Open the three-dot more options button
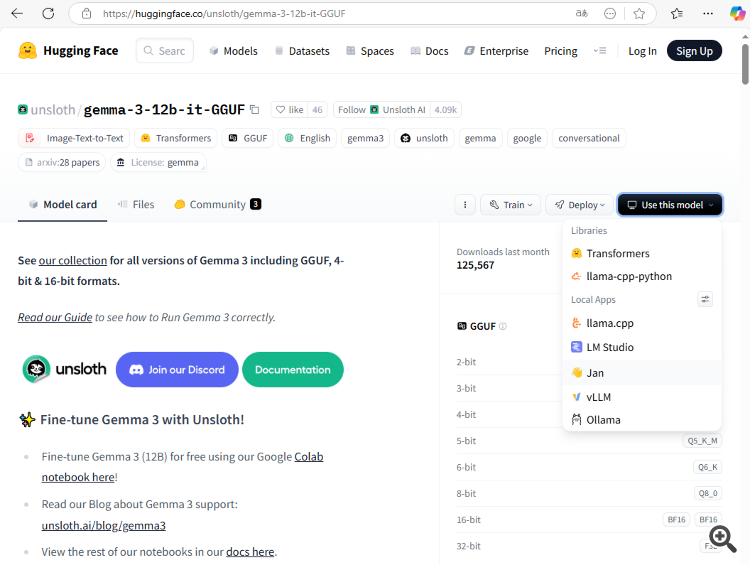 (465, 205)
